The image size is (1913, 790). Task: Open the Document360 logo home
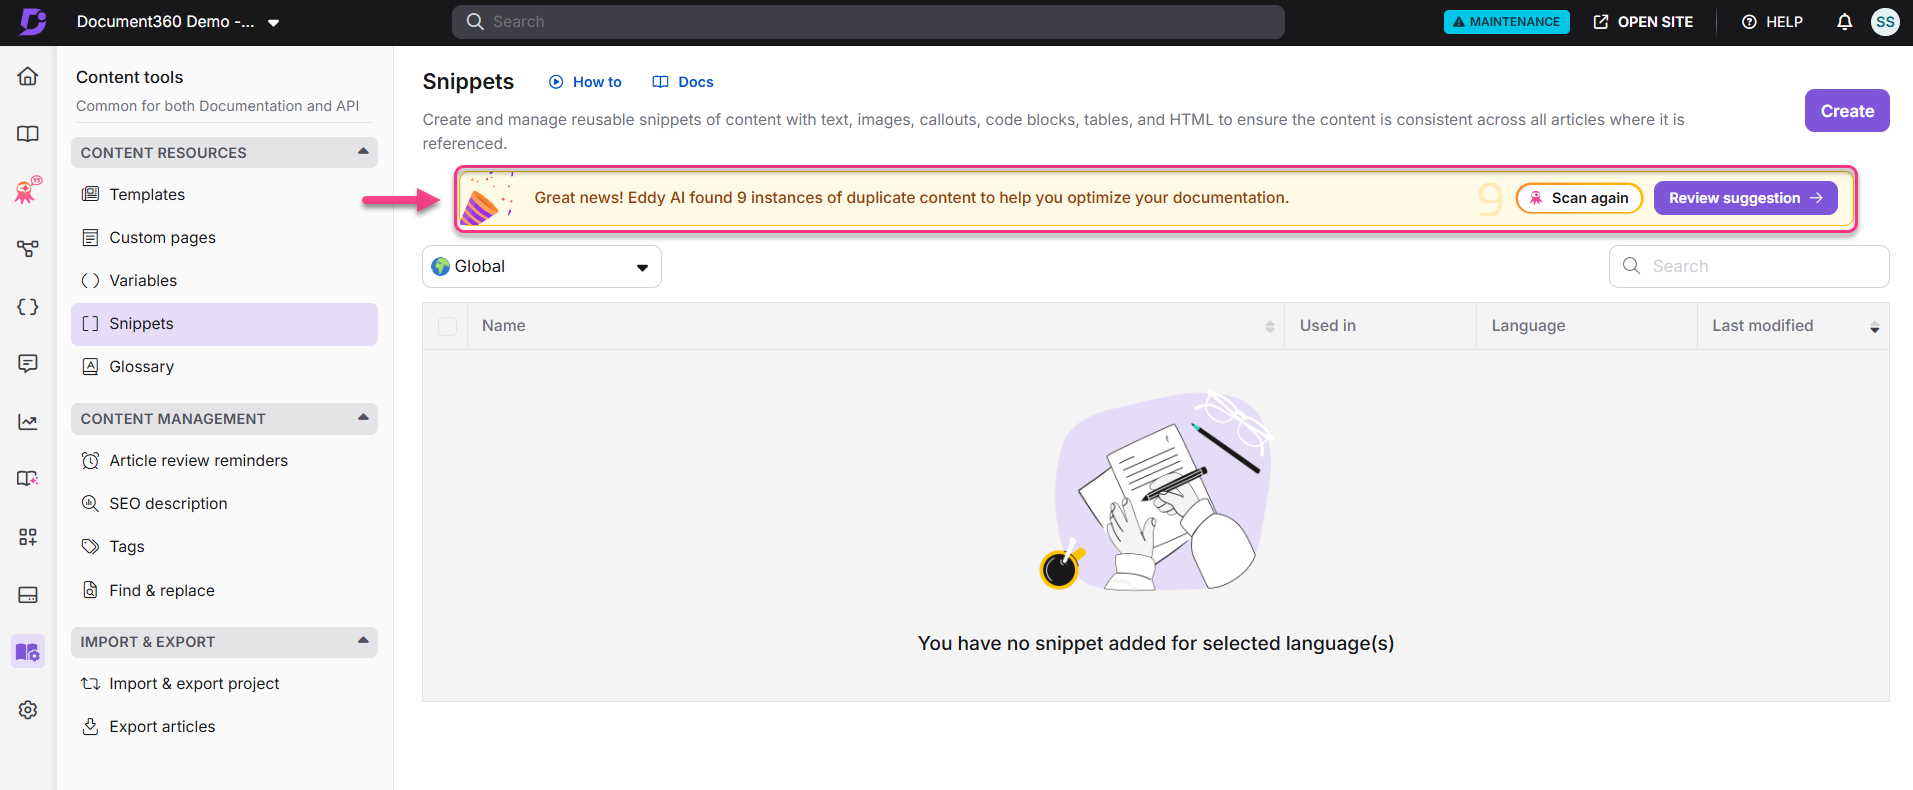pyautogui.click(x=32, y=21)
